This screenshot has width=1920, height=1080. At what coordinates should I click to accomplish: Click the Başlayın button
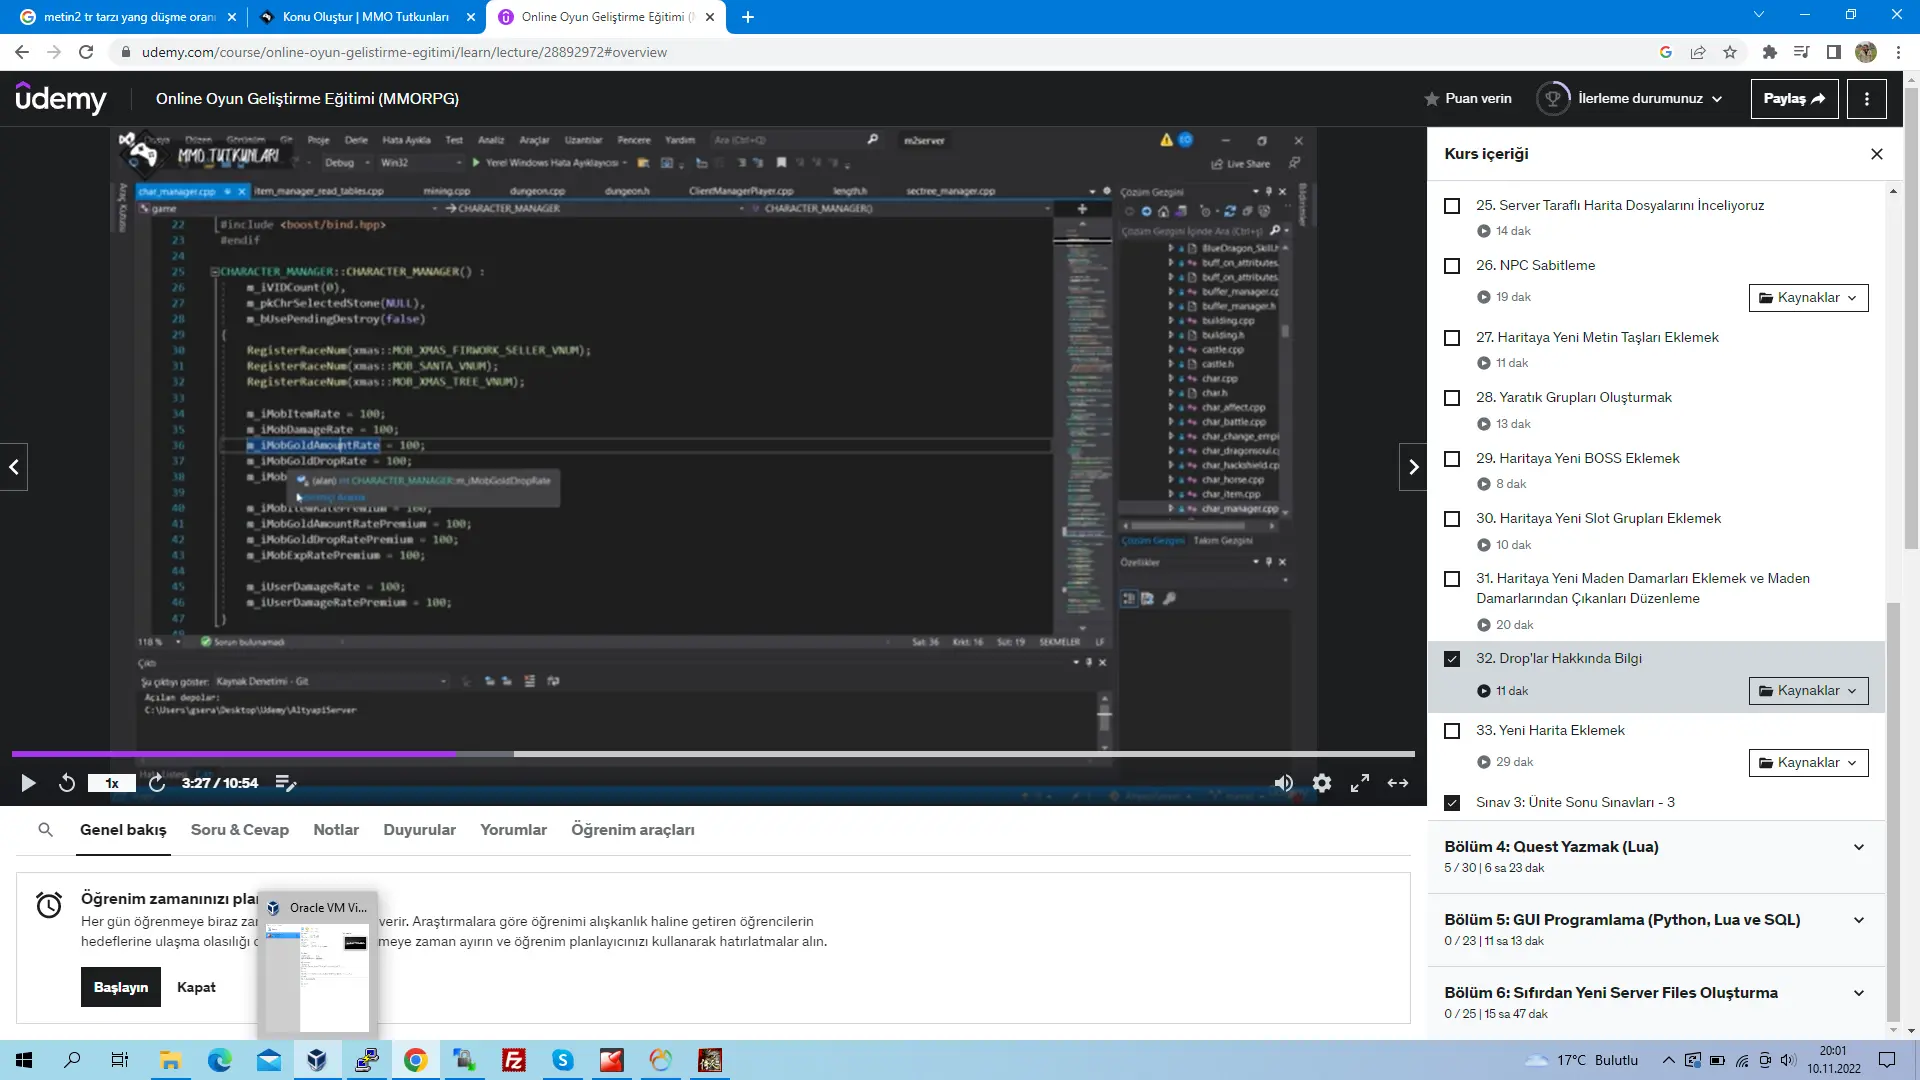point(120,987)
